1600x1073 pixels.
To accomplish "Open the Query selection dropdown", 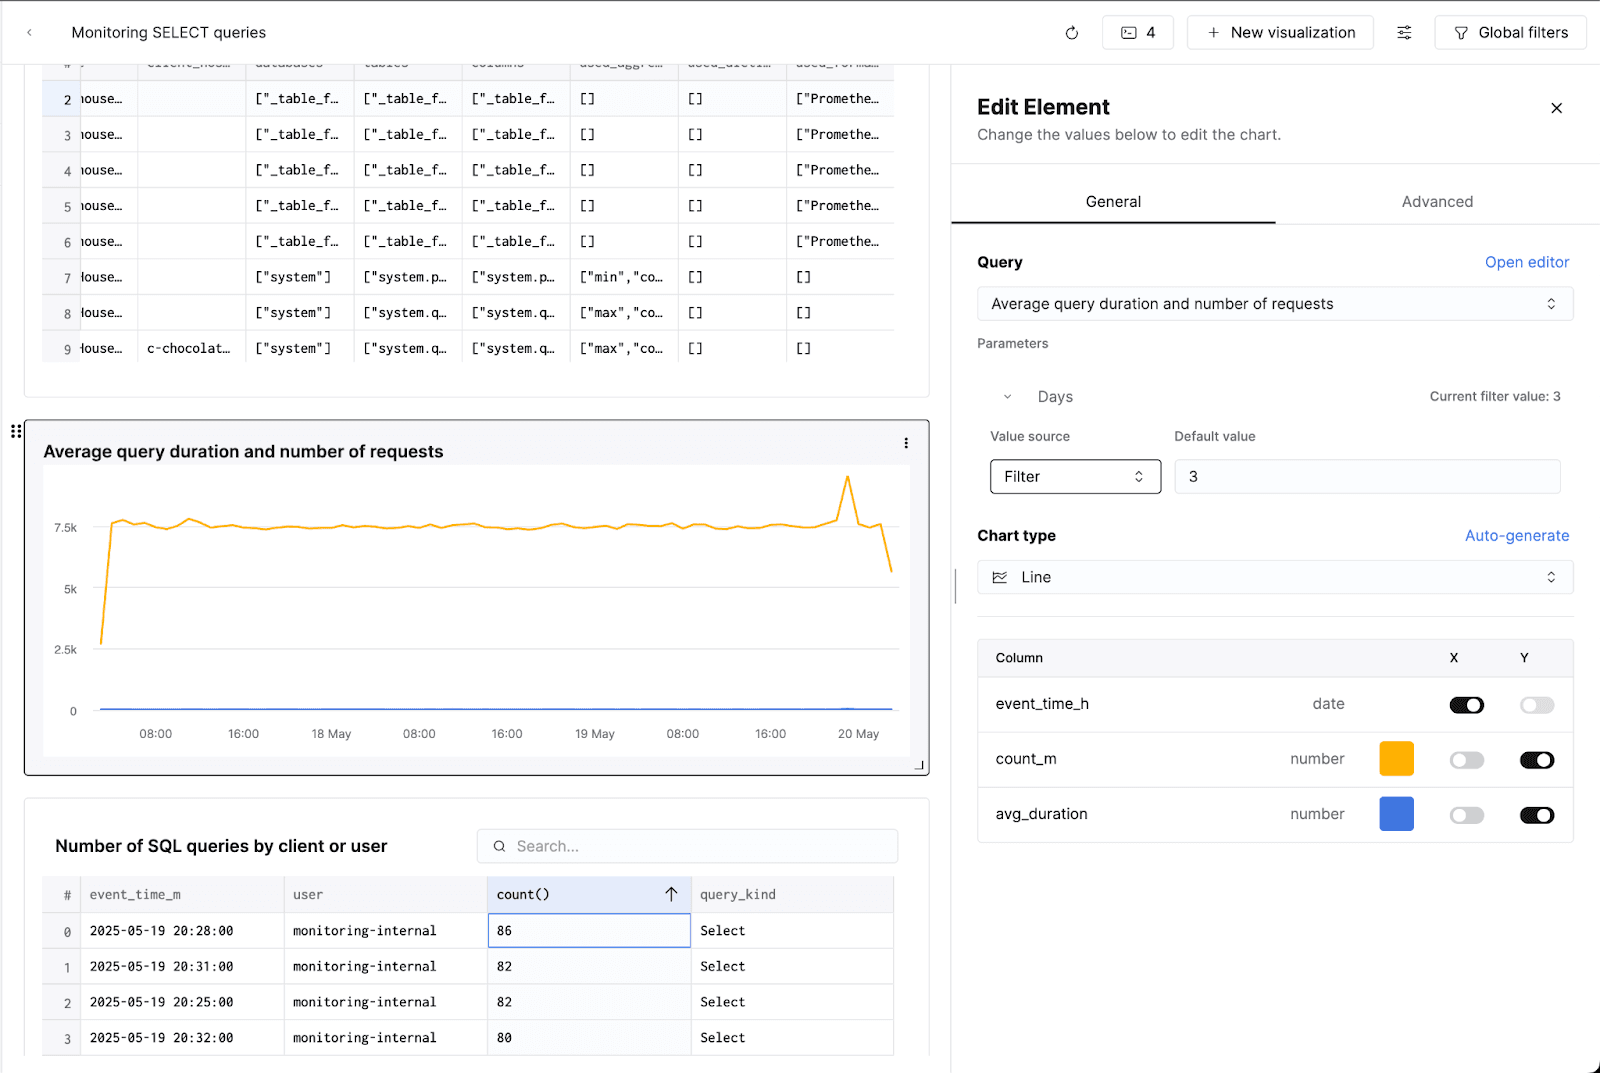I will tap(1274, 304).
